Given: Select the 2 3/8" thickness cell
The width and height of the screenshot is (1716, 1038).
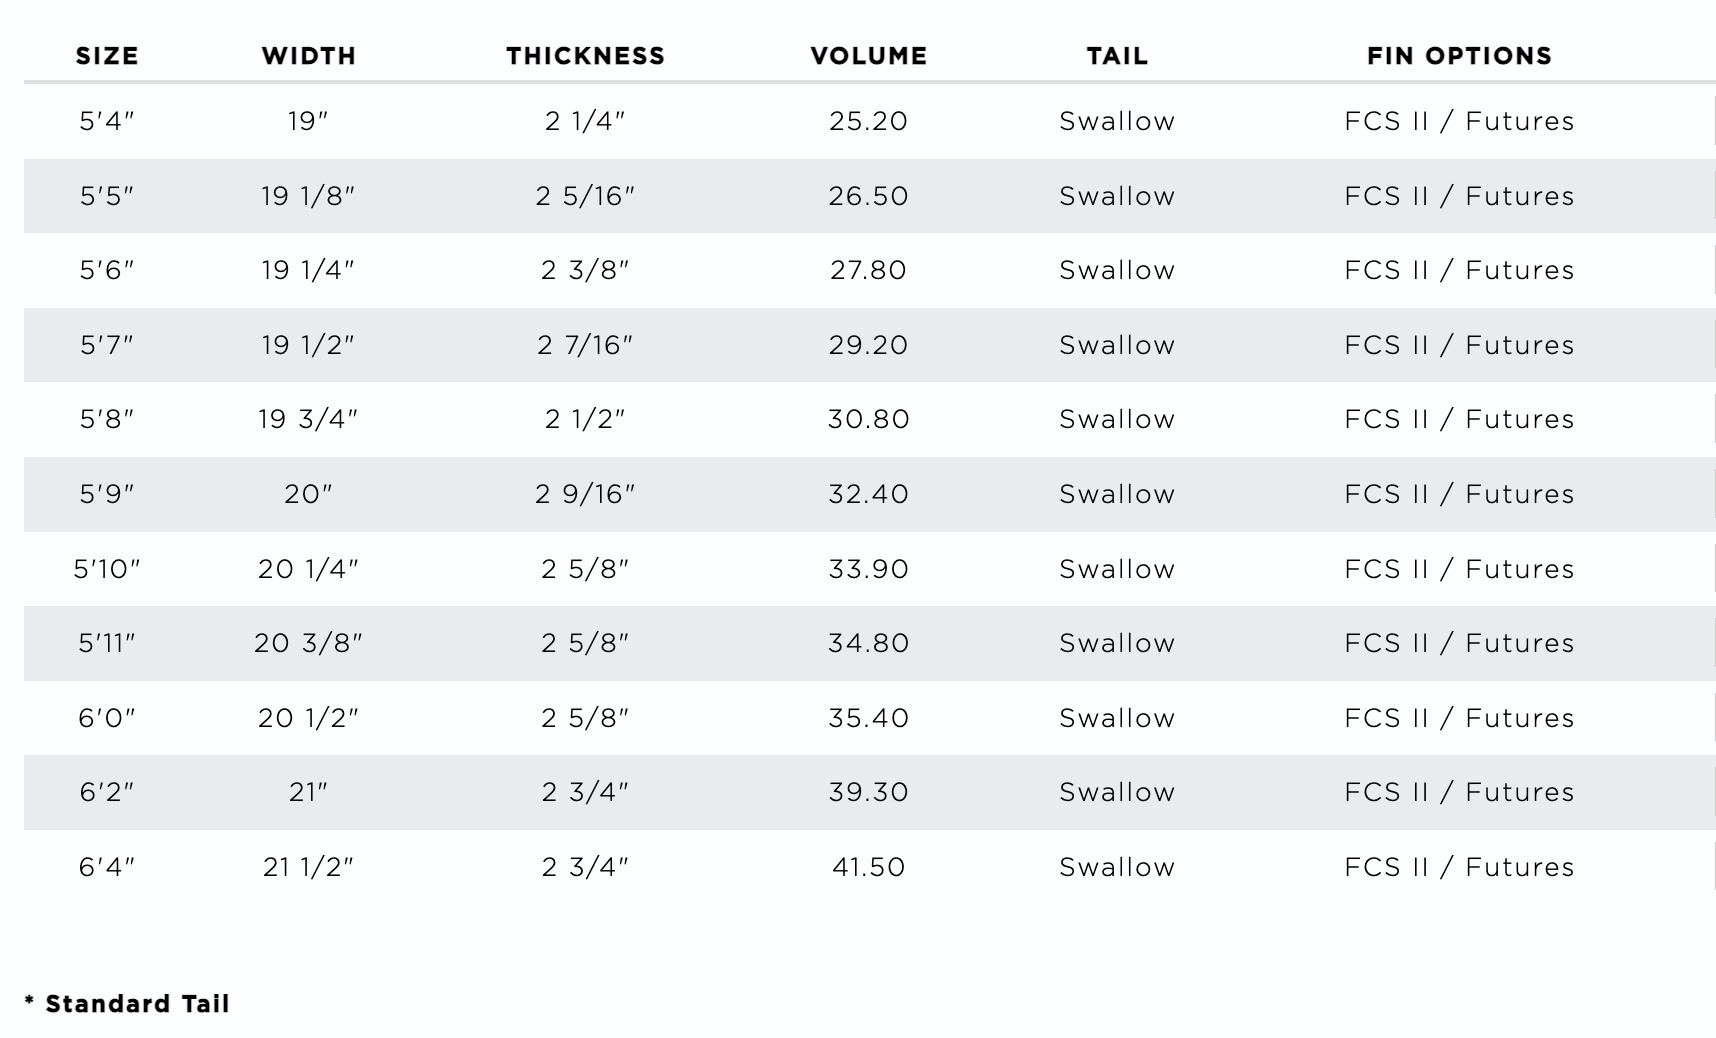Looking at the screenshot, I should (x=585, y=270).
